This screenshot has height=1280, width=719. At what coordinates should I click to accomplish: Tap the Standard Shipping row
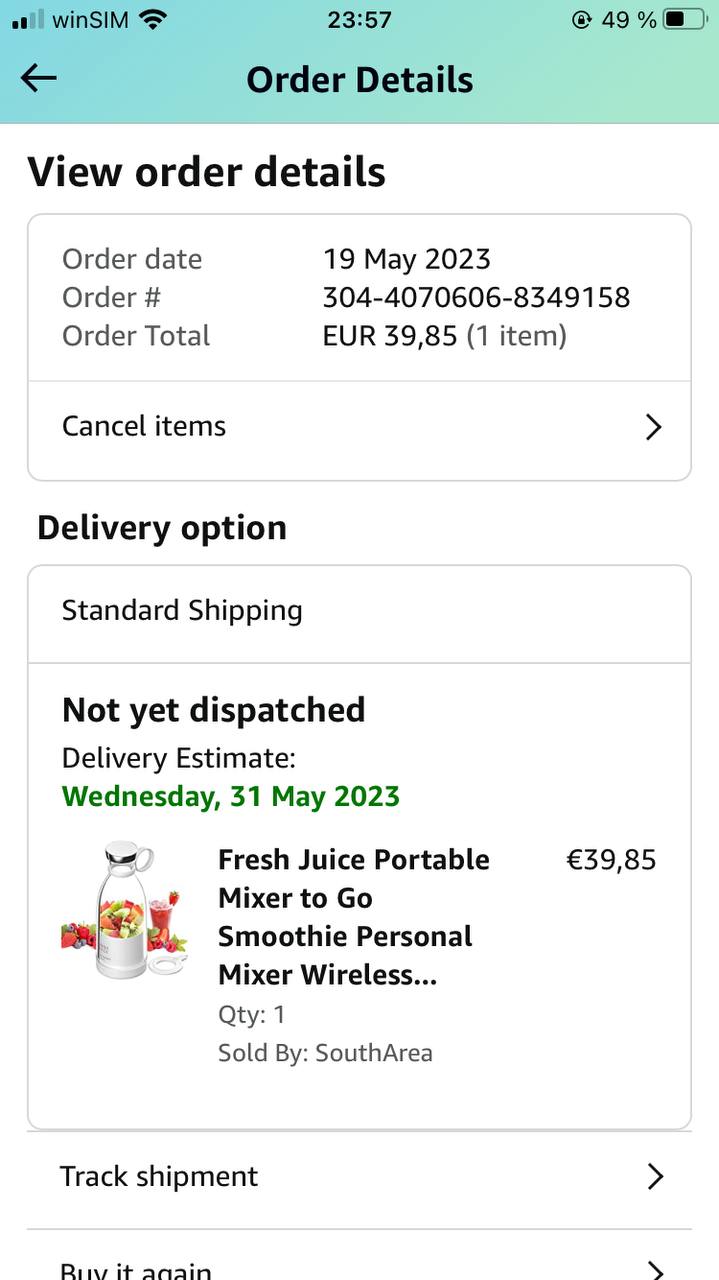[182, 611]
